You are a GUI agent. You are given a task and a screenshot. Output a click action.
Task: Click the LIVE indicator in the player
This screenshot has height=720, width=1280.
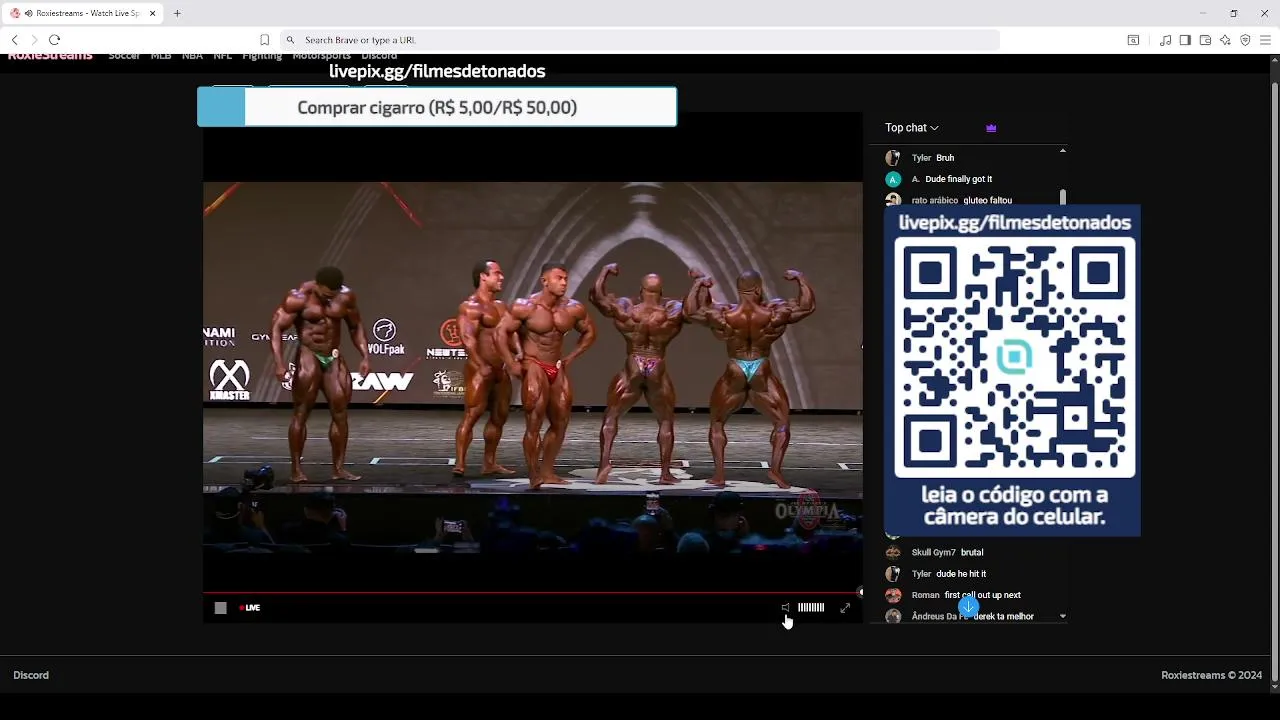[x=250, y=608]
